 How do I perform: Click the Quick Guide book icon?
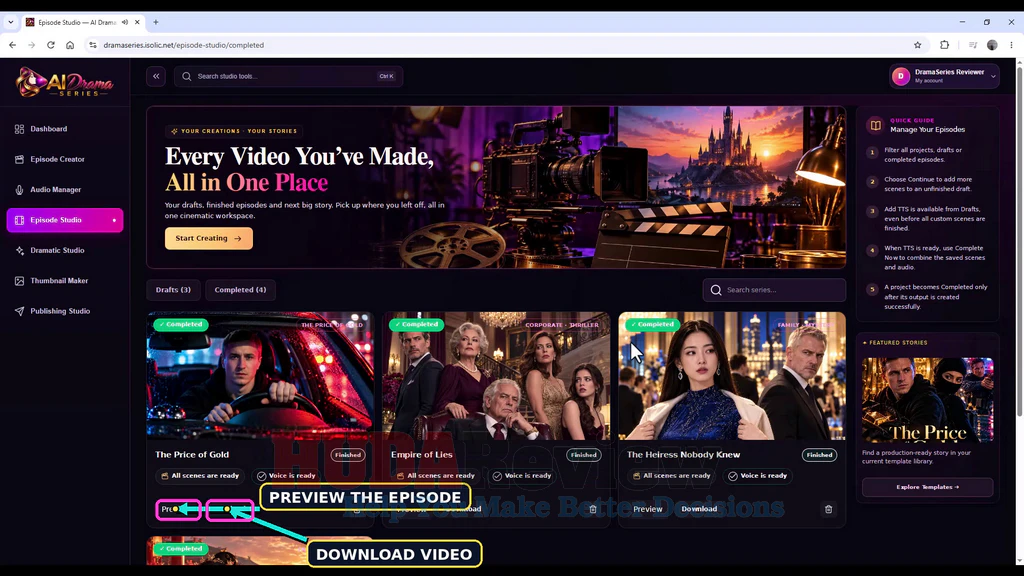875,125
